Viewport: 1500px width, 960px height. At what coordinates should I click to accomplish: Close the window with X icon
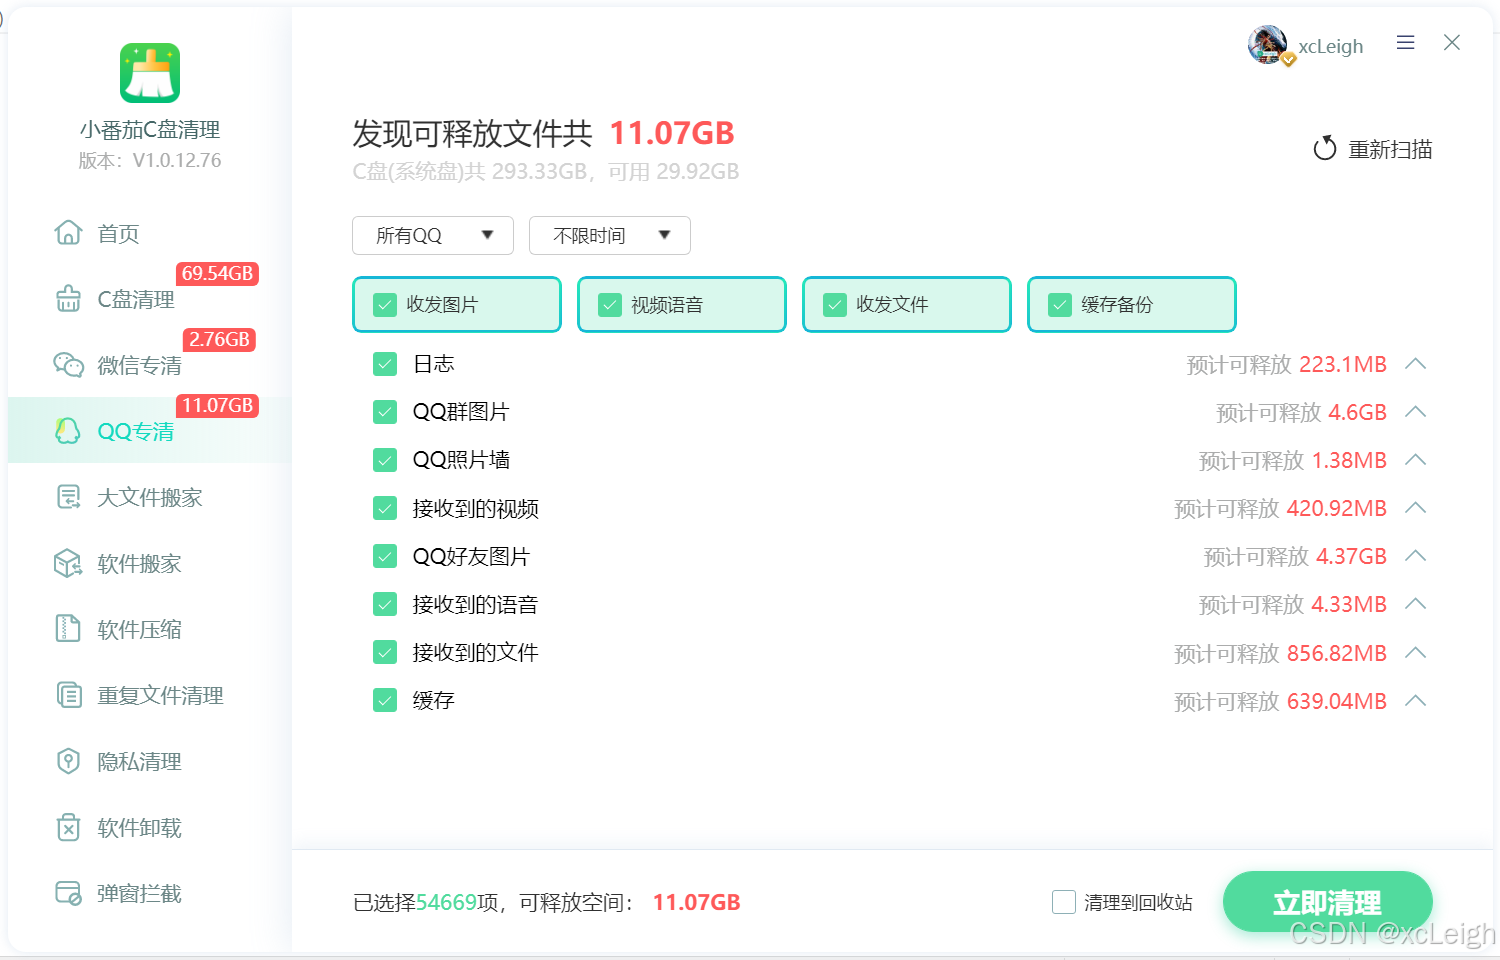pos(1452,43)
